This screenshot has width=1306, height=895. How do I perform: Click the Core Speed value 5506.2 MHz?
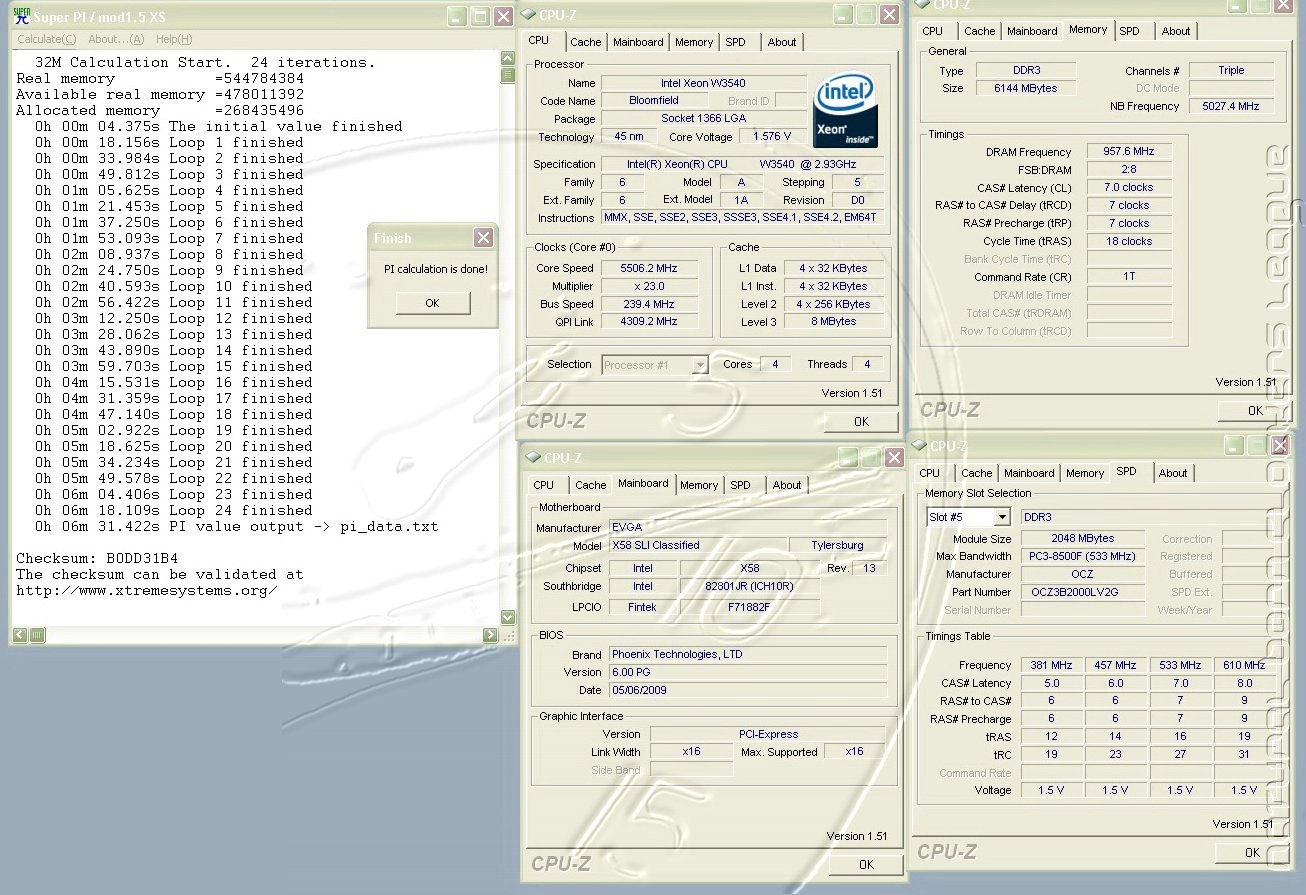648,268
